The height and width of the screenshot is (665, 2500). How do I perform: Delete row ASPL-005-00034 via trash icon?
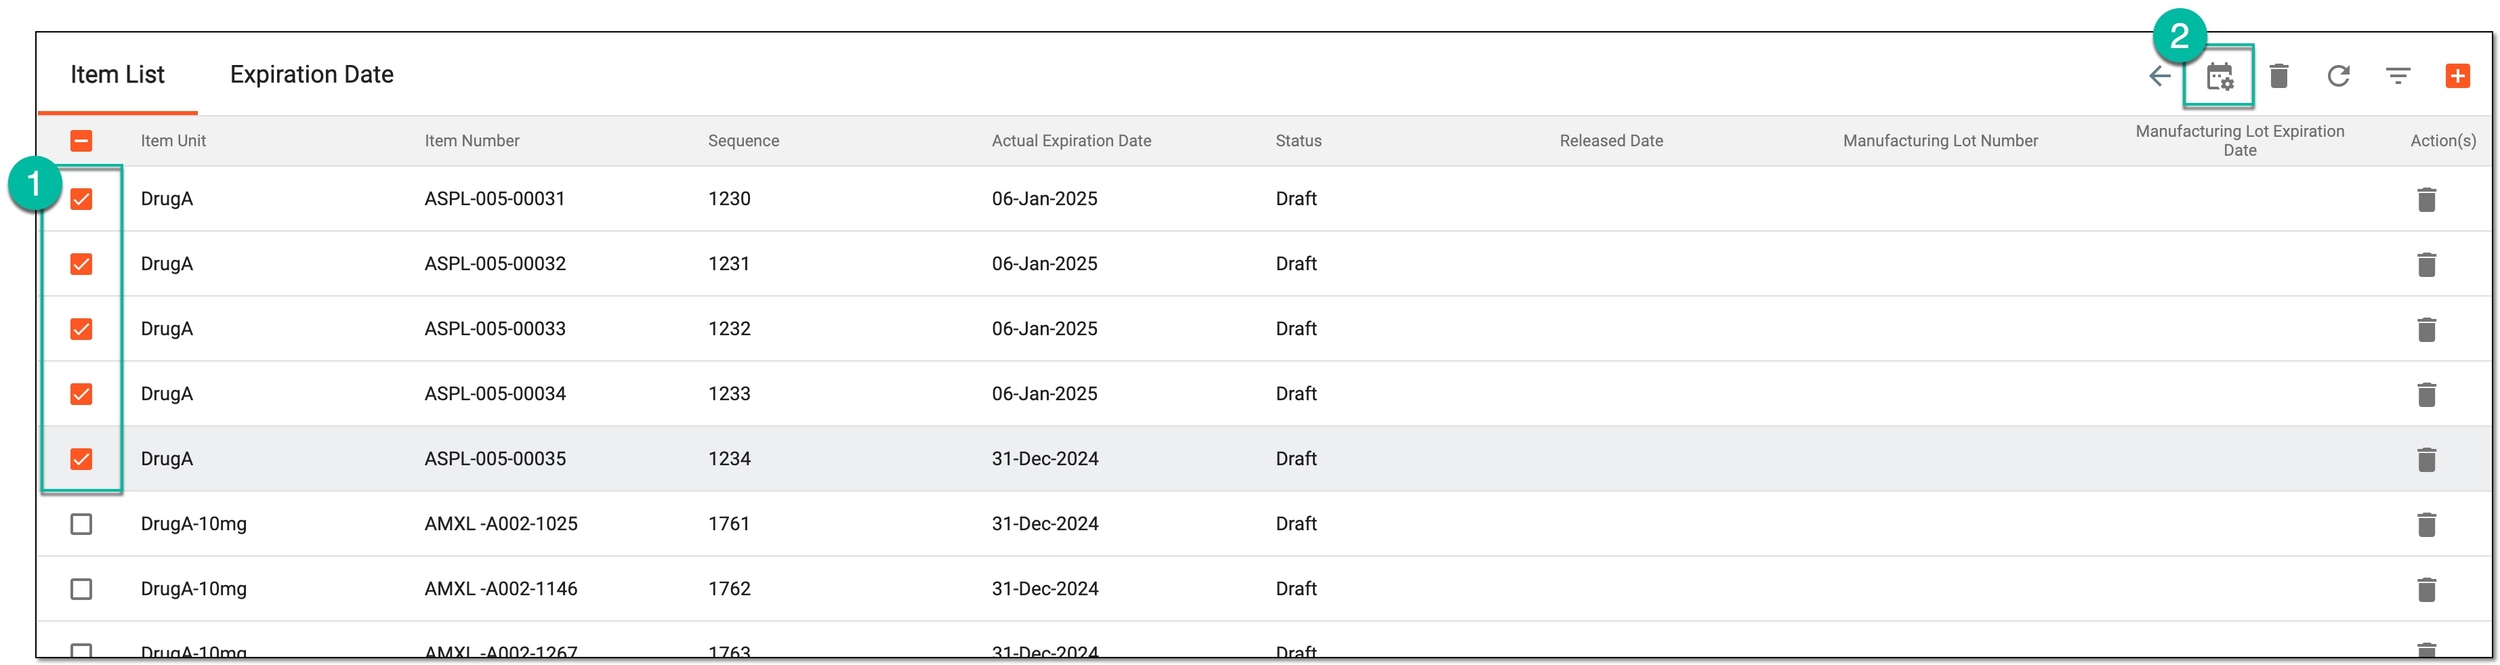click(x=2426, y=394)
